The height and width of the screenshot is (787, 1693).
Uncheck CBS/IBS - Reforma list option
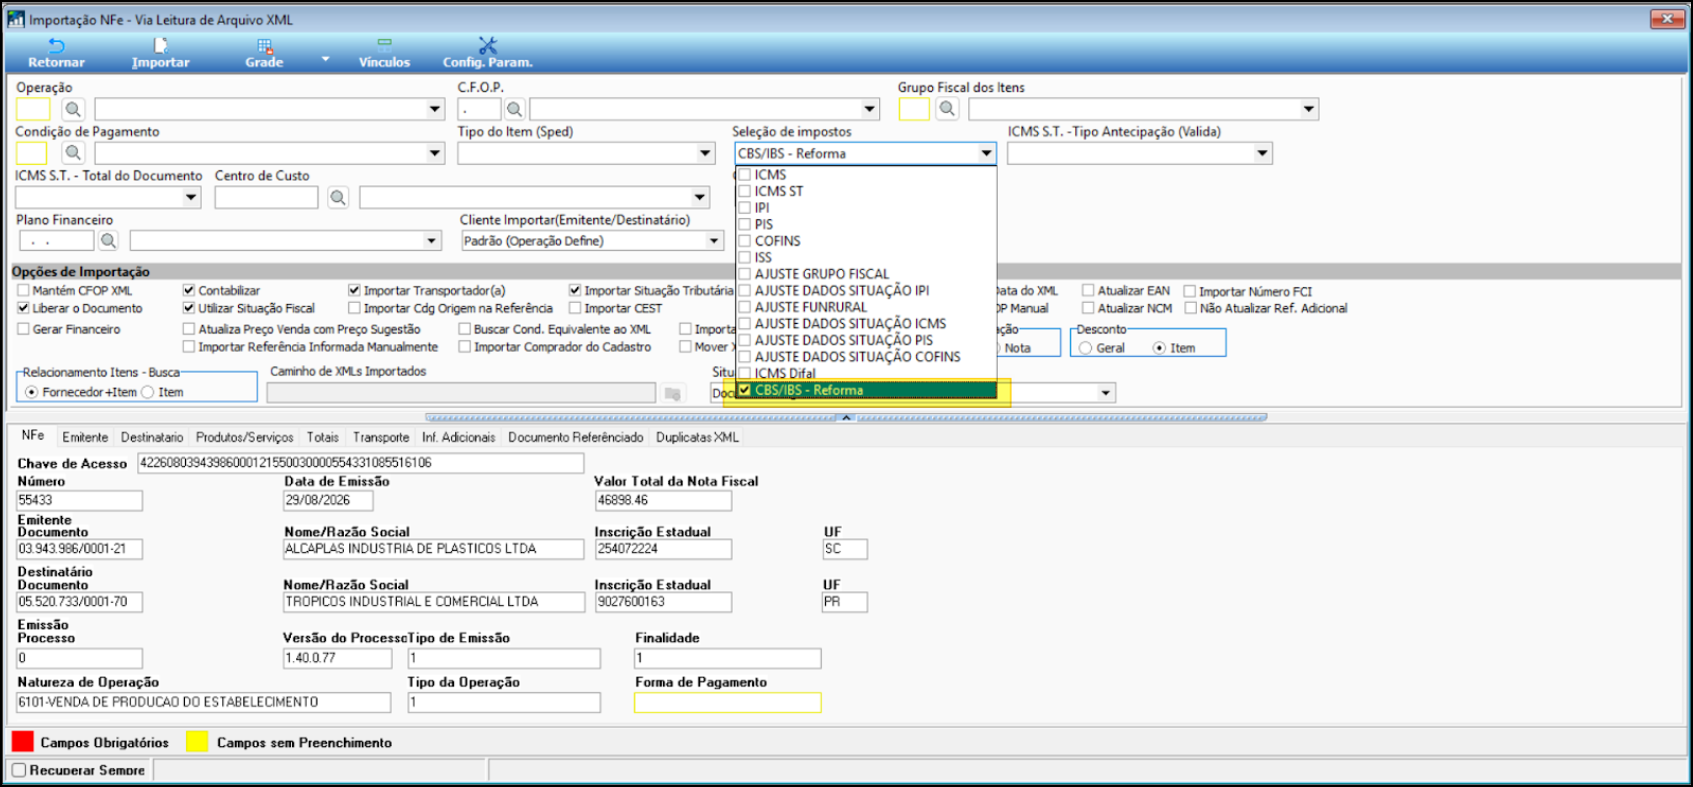click(x=744, y=390)
